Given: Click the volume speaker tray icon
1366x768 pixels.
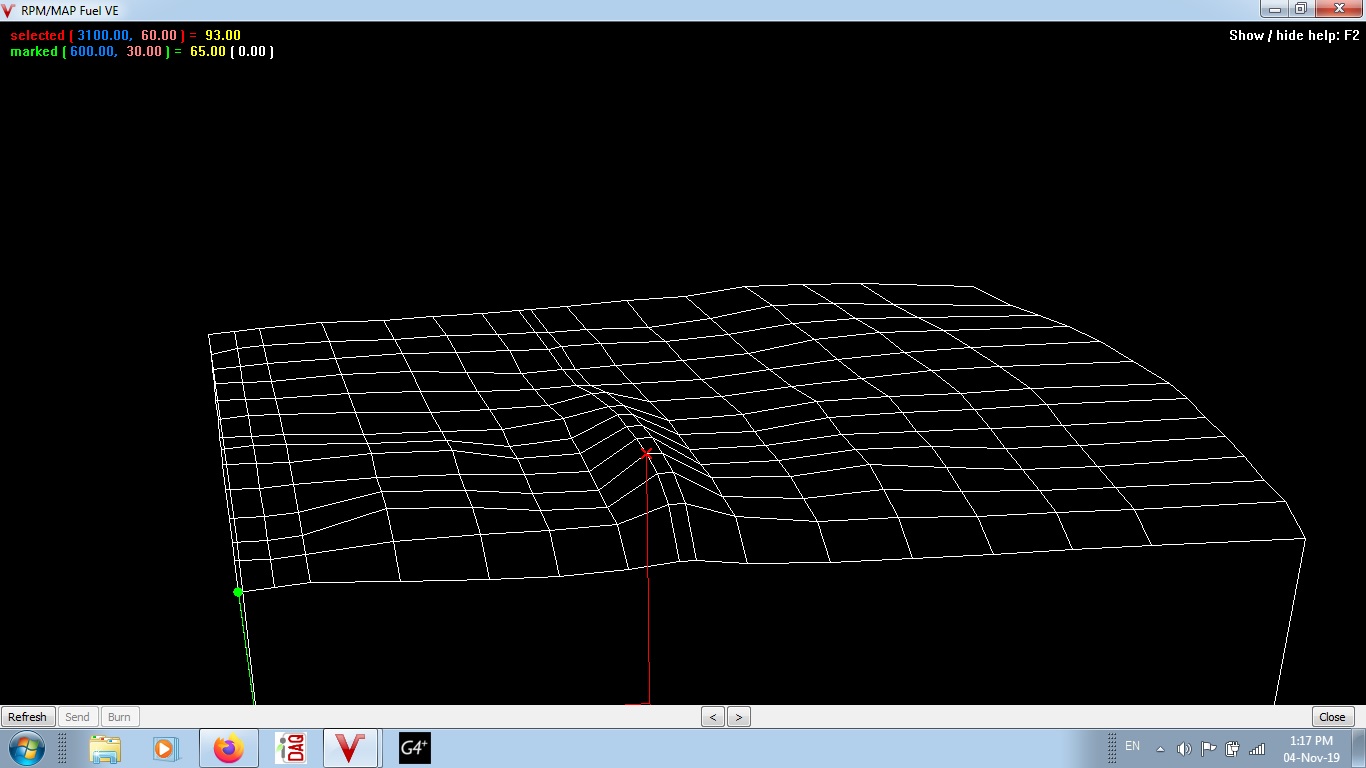Looking at the screenshot, I should pos(1184,749).
